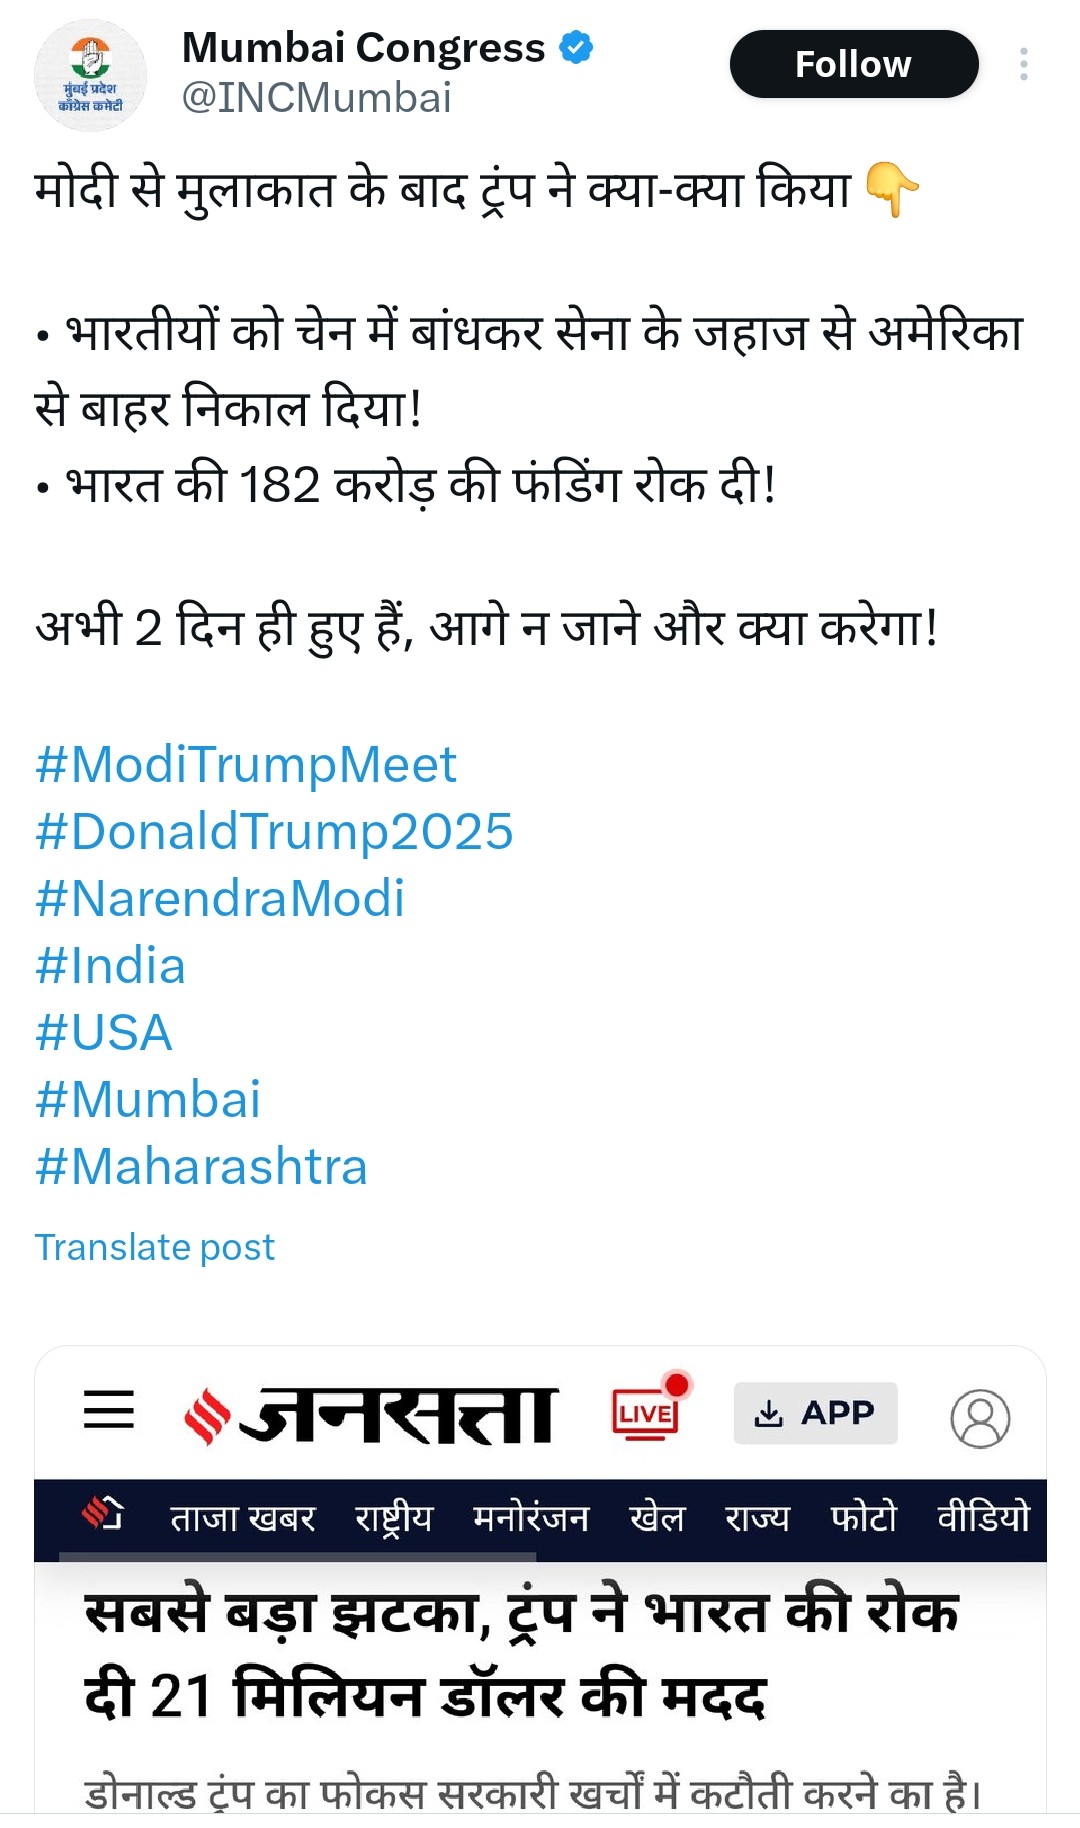Open the Jansatta LIVE TV icon
Image resolution: width=1080 pixels, height=1828 pixels.
coord(648,1410)
